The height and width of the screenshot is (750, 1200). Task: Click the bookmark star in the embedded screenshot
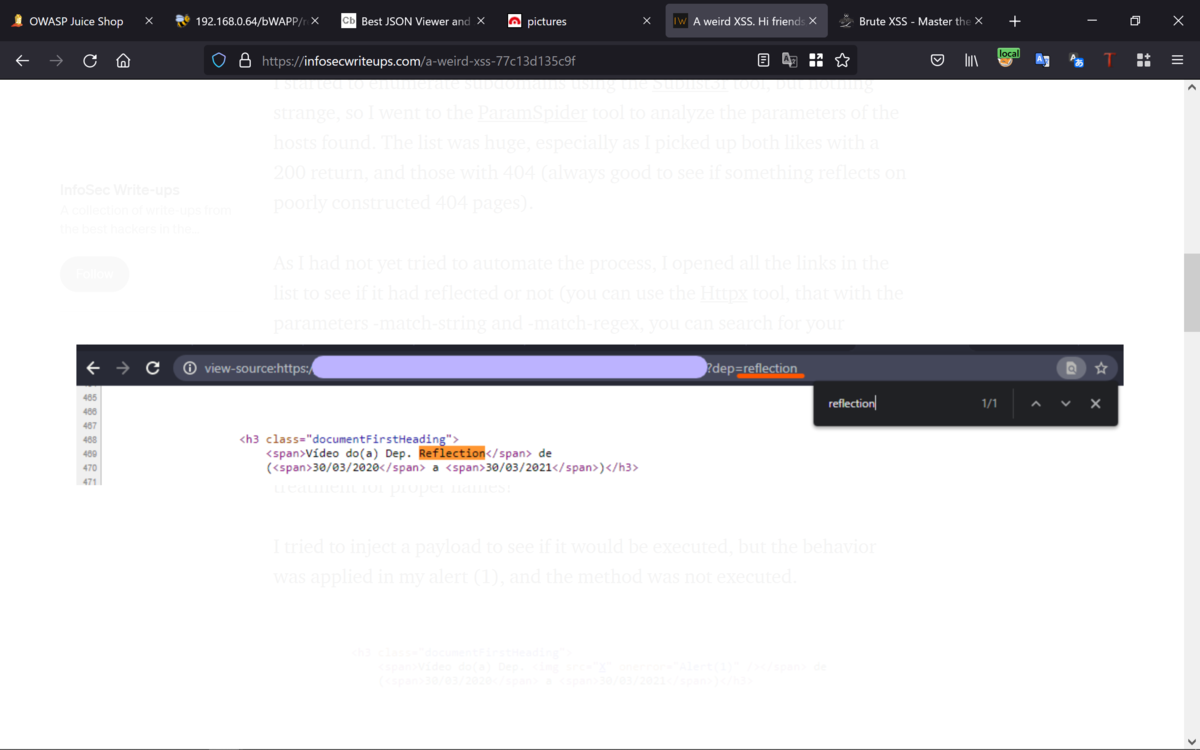1101,368
